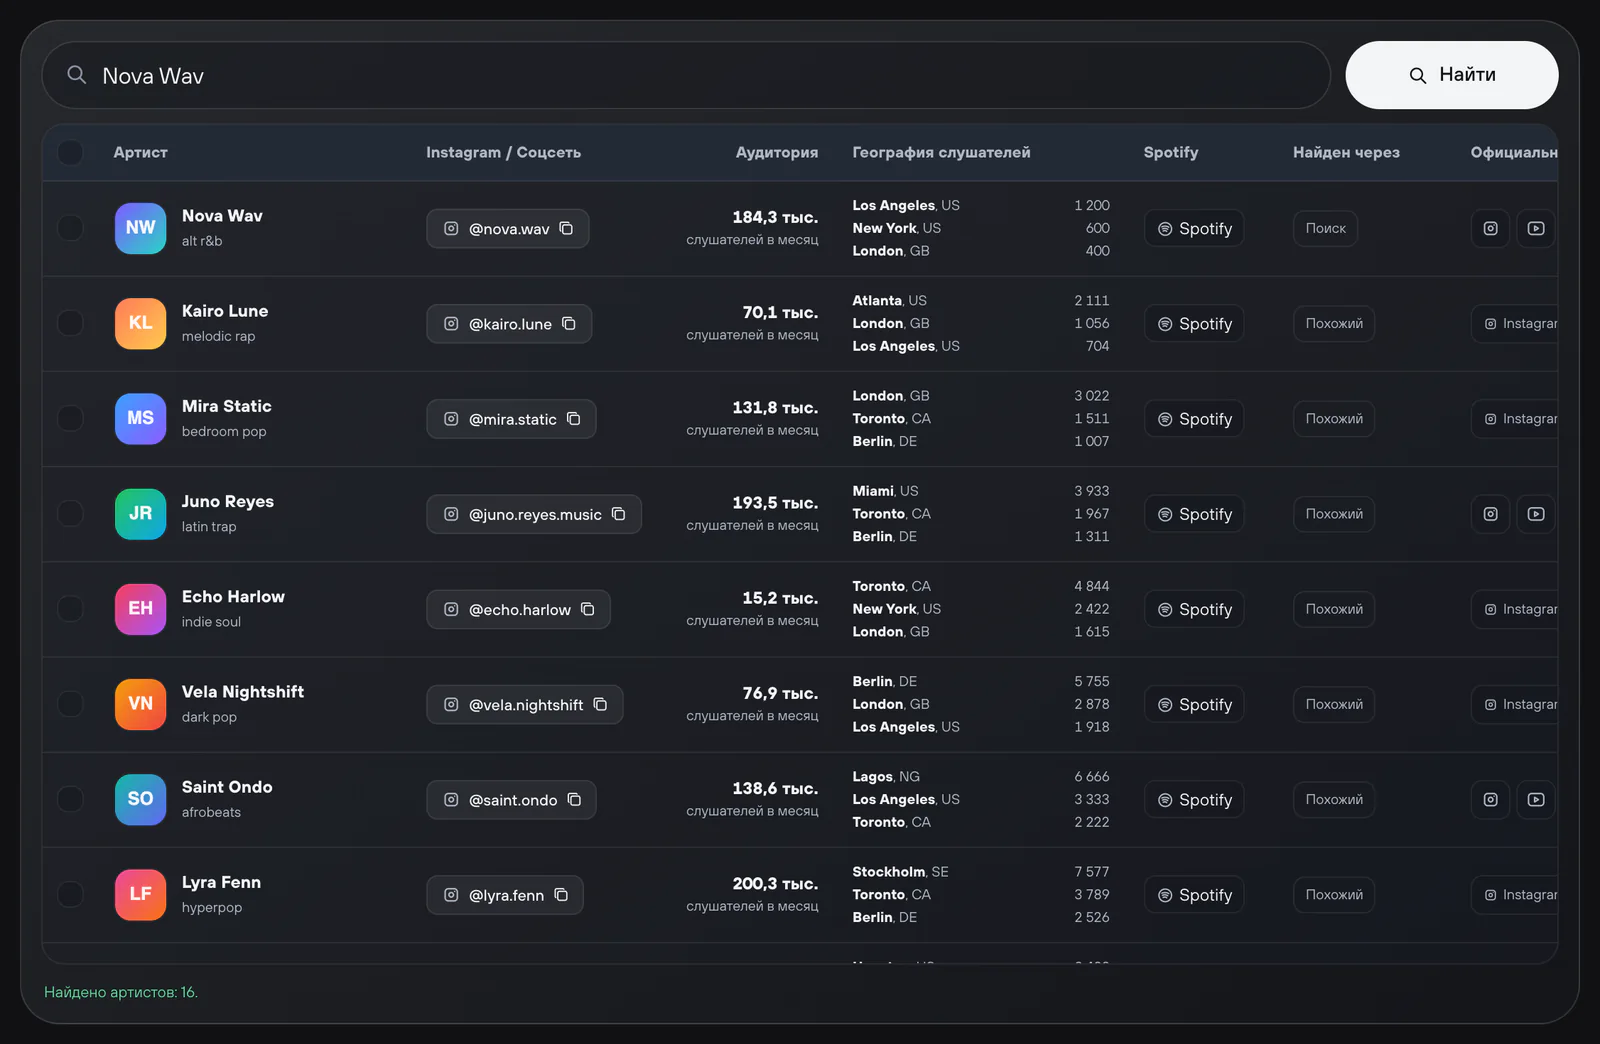Click Похожий tag in Kairo Lune row
The width and height of the screenshot is (1600, 1044).
(1334, 324)
